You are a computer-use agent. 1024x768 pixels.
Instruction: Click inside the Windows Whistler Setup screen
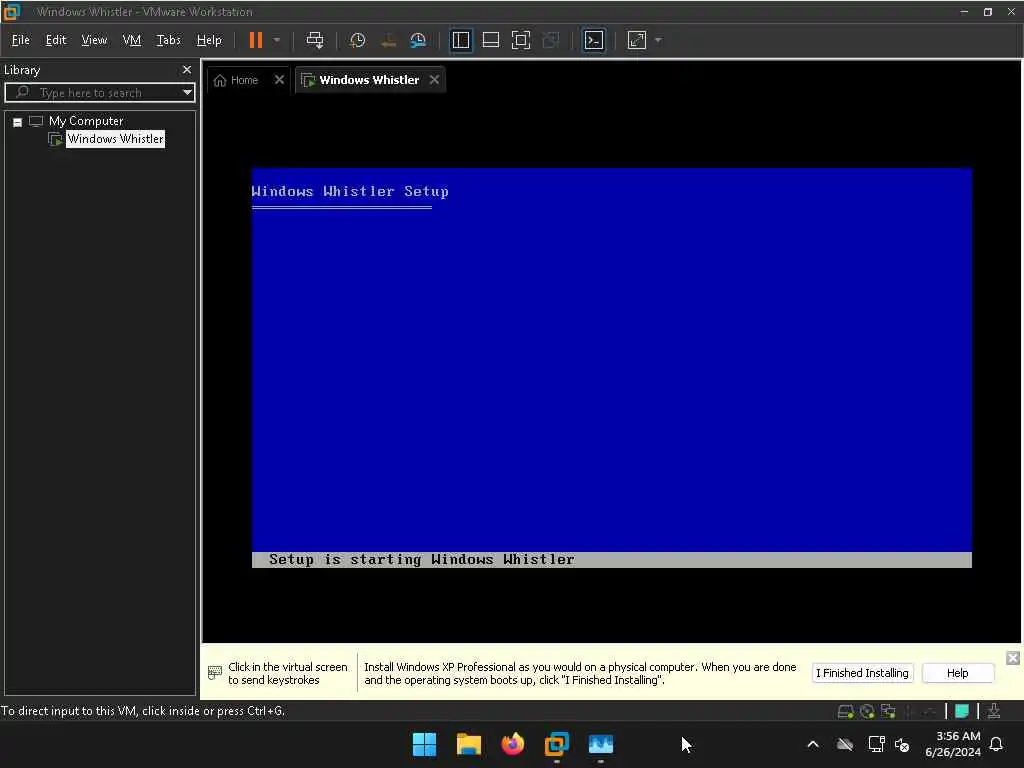(x=612, y=368)
